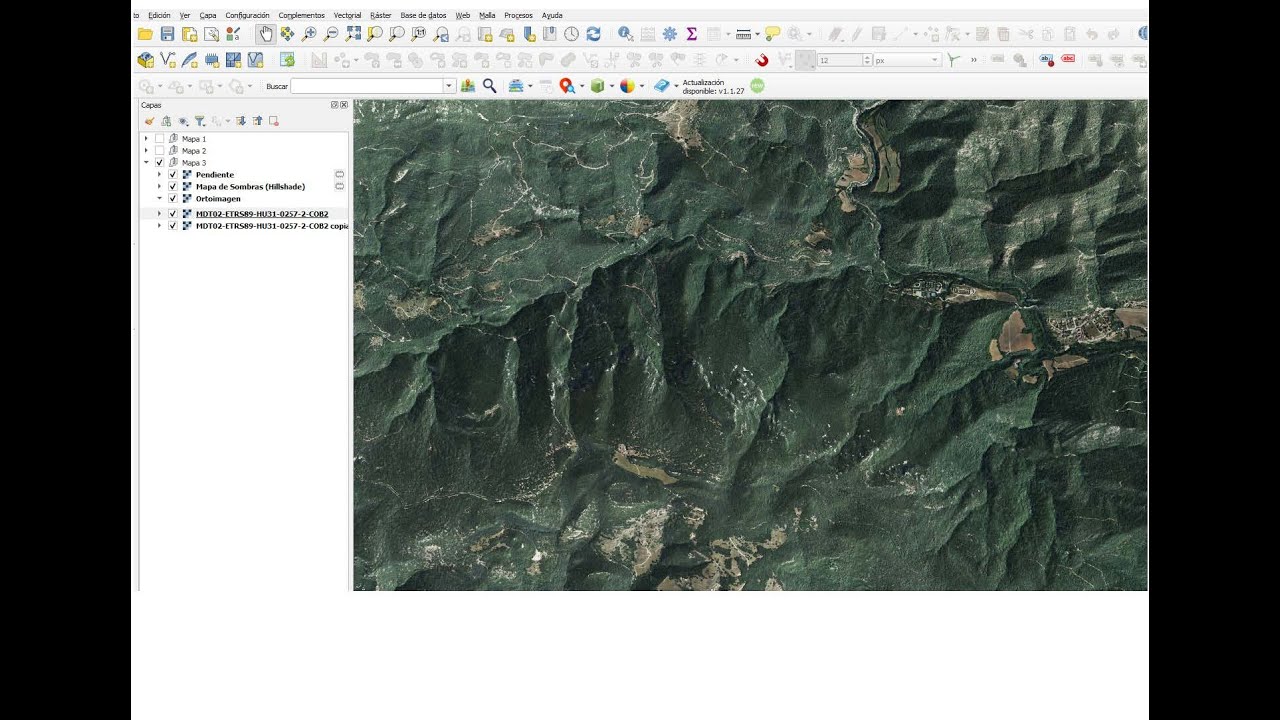Remove selected layer icon in Capas
This screenshot has width=1280, height=720.
pyautogui.click(x=274, y=121)
